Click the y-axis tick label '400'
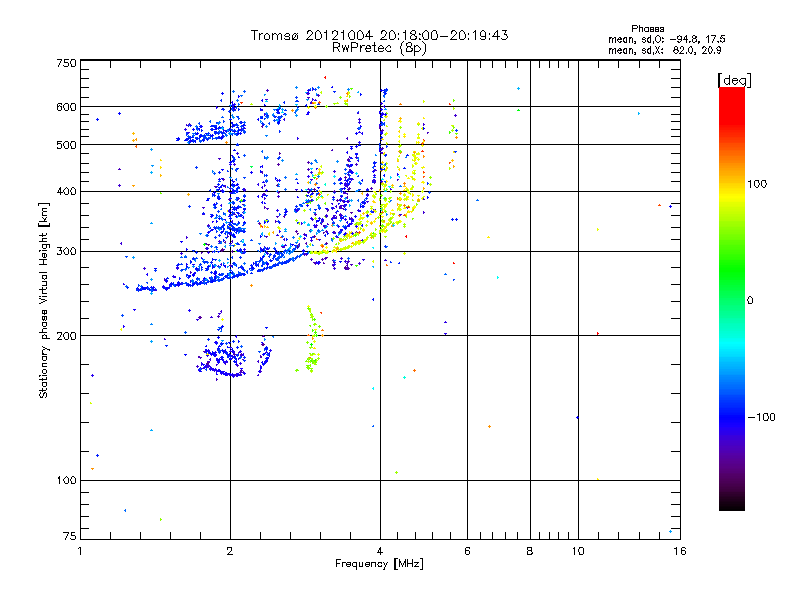 coord(66,191)
